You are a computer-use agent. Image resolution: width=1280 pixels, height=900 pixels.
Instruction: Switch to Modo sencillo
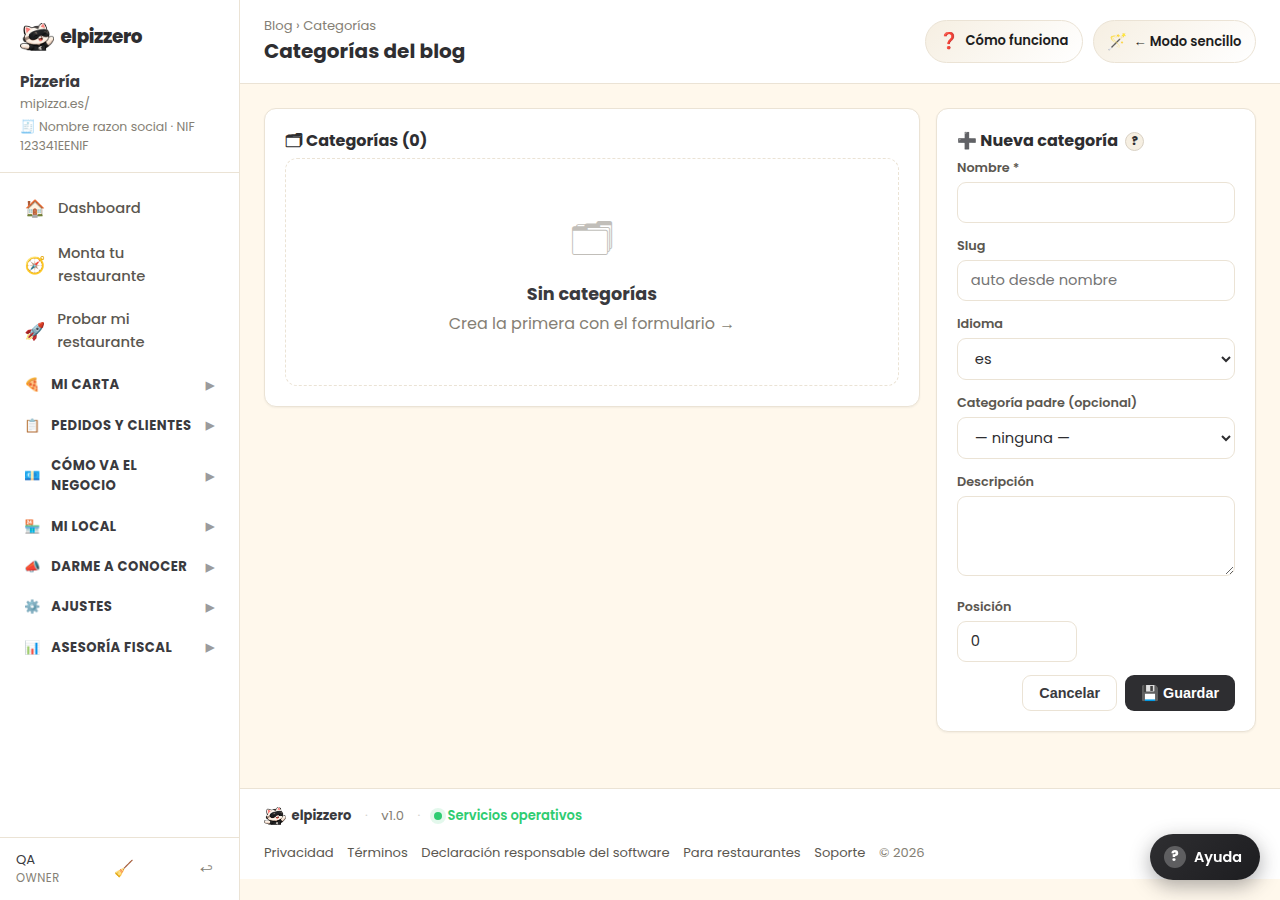pos(1174,41)
